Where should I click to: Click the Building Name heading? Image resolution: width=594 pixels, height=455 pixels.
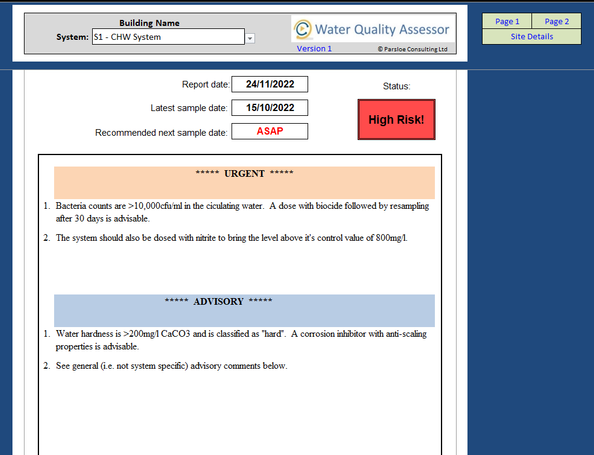click(x=149, y=23)
